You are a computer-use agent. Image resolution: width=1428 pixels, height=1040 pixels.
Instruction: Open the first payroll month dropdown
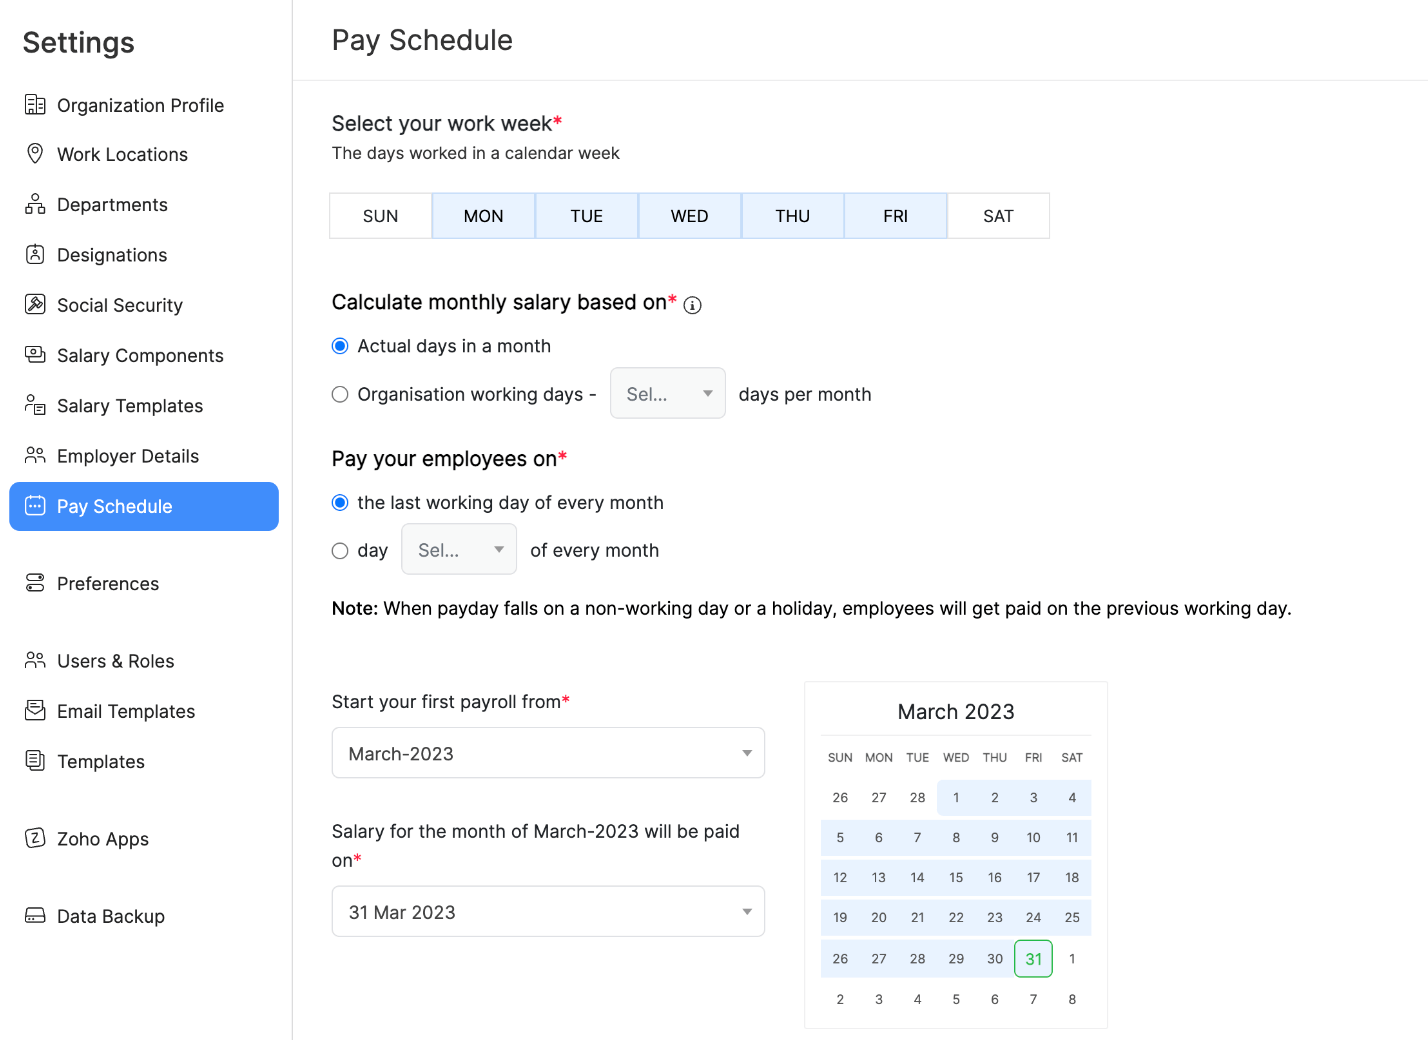(x=547, y=753)
